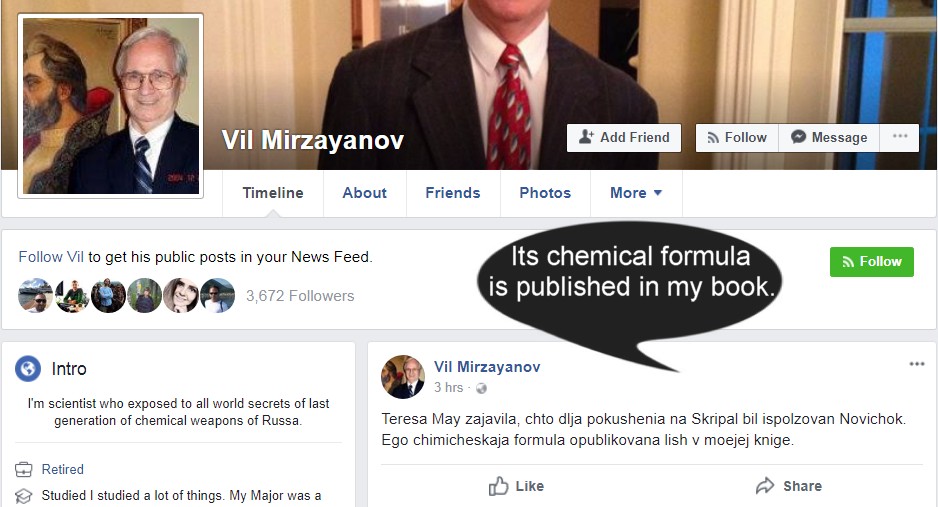Click the Follow Vil link

tap(51, 257)
